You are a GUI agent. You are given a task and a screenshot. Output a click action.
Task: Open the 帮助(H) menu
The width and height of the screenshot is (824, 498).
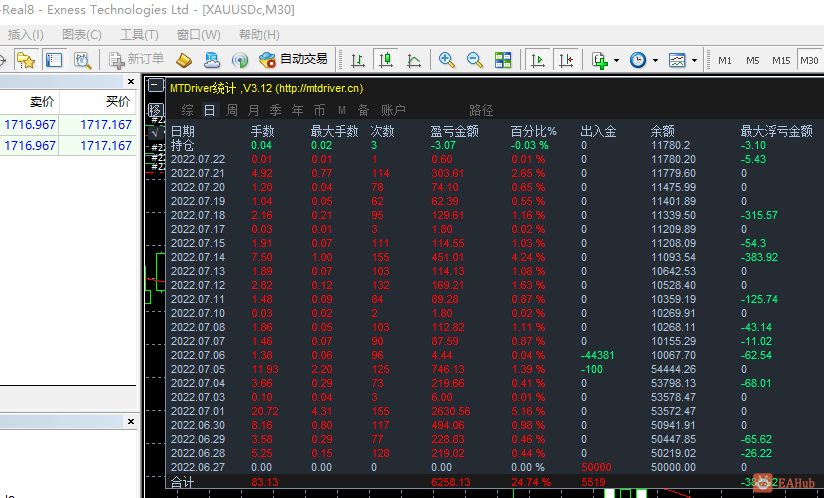click(259, 35)
